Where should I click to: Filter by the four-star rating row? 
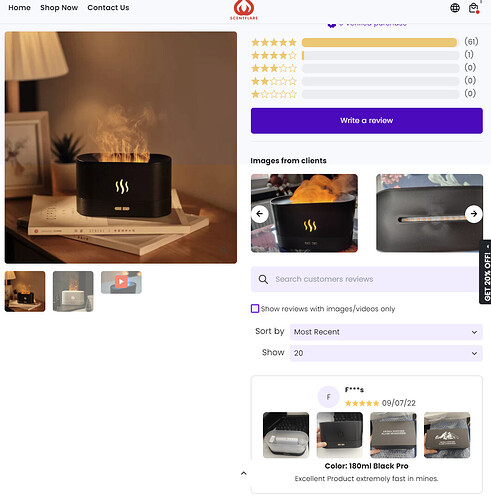(x=365, y=55)
